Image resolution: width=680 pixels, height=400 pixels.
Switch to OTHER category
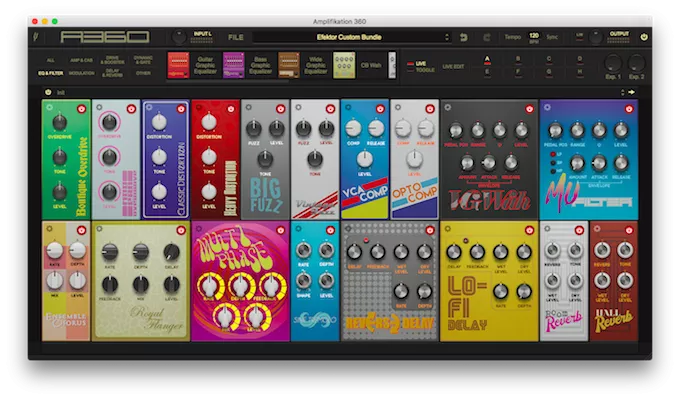(x=143, y=73)
